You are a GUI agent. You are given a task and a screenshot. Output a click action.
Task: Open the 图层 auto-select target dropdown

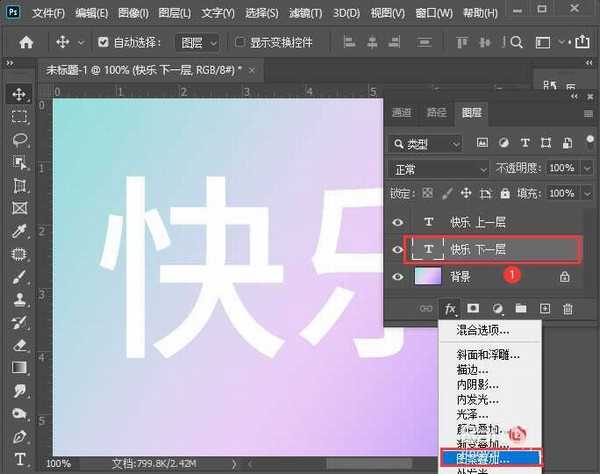(199, 43)
